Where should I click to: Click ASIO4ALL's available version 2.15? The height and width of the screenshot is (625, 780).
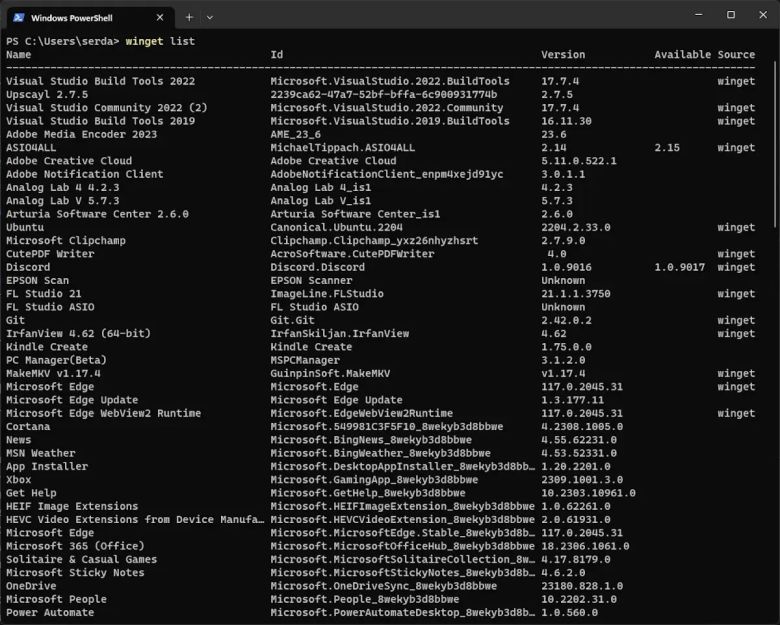click(667, 147)
